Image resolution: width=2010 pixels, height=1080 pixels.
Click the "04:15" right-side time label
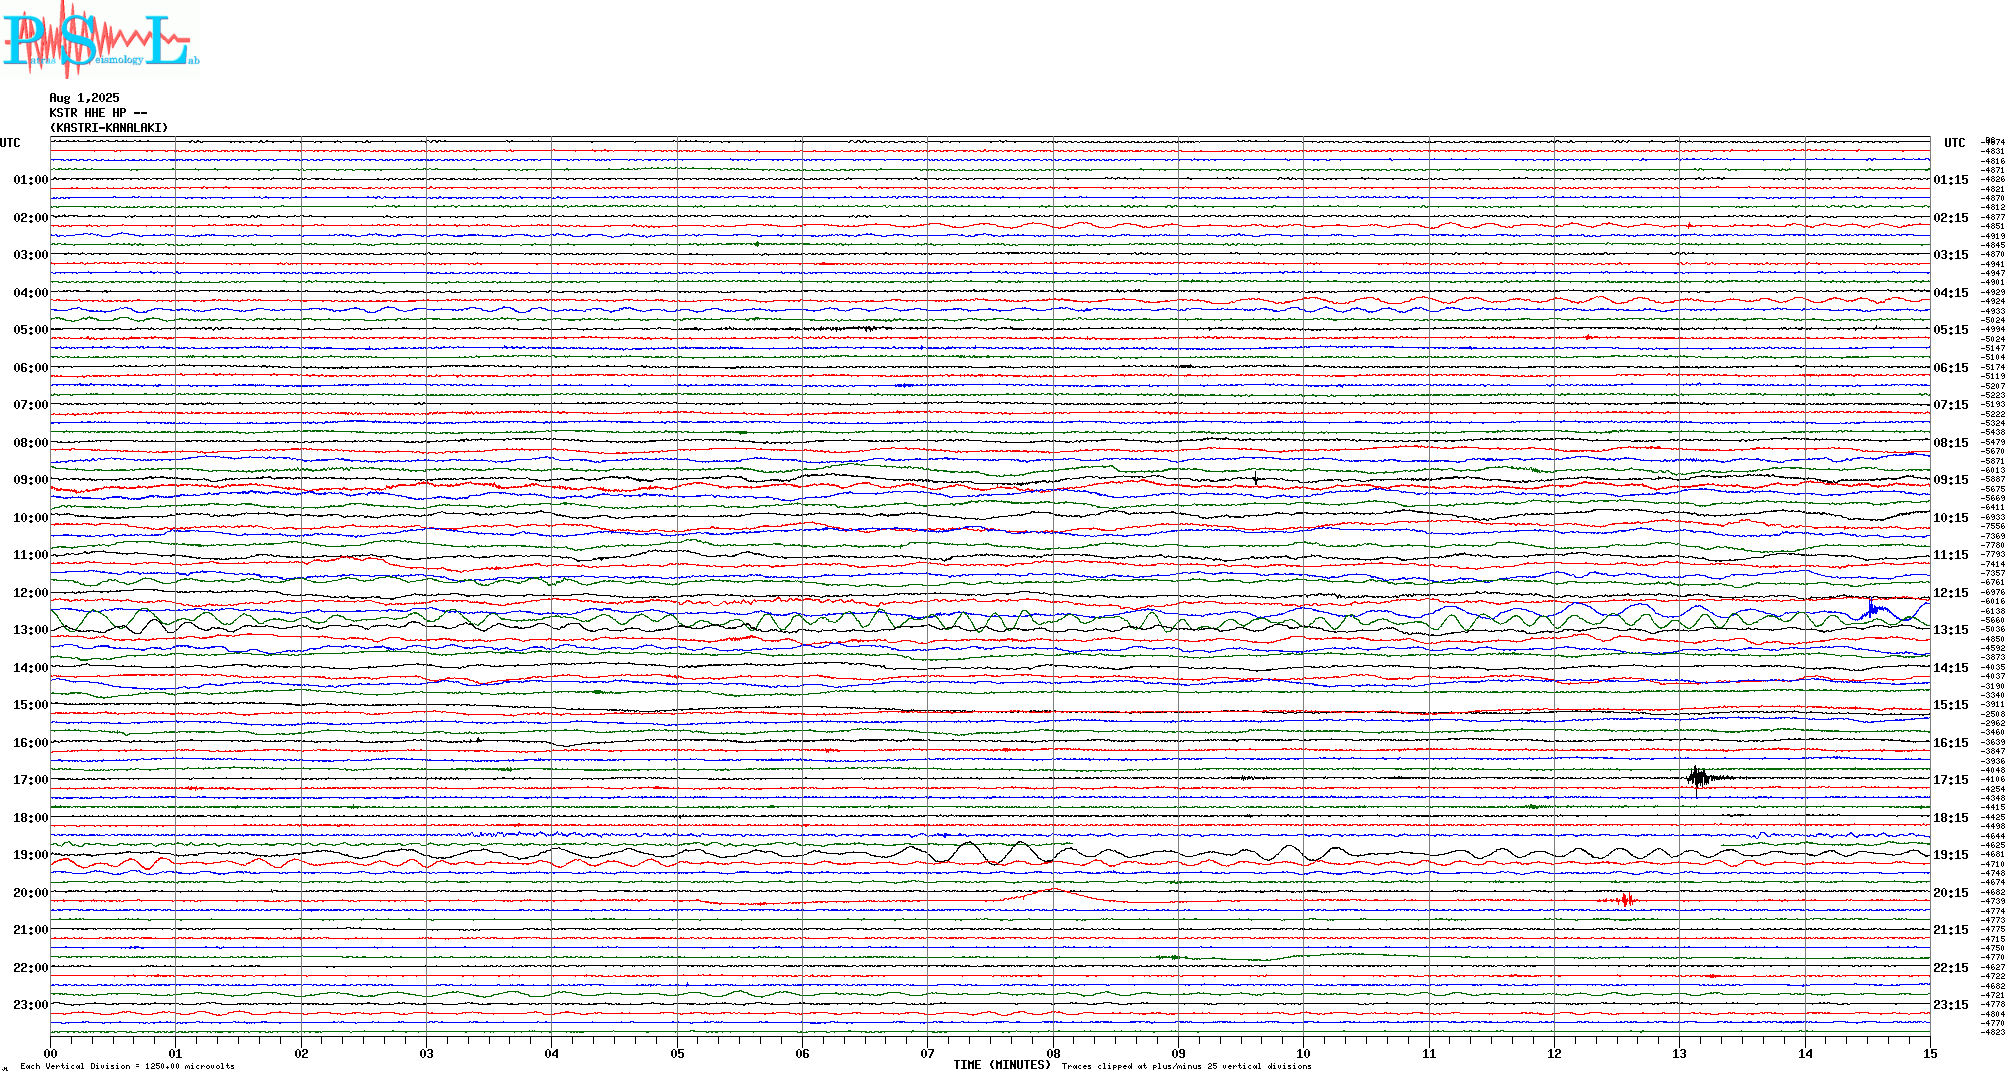(x=1951, y=293)
